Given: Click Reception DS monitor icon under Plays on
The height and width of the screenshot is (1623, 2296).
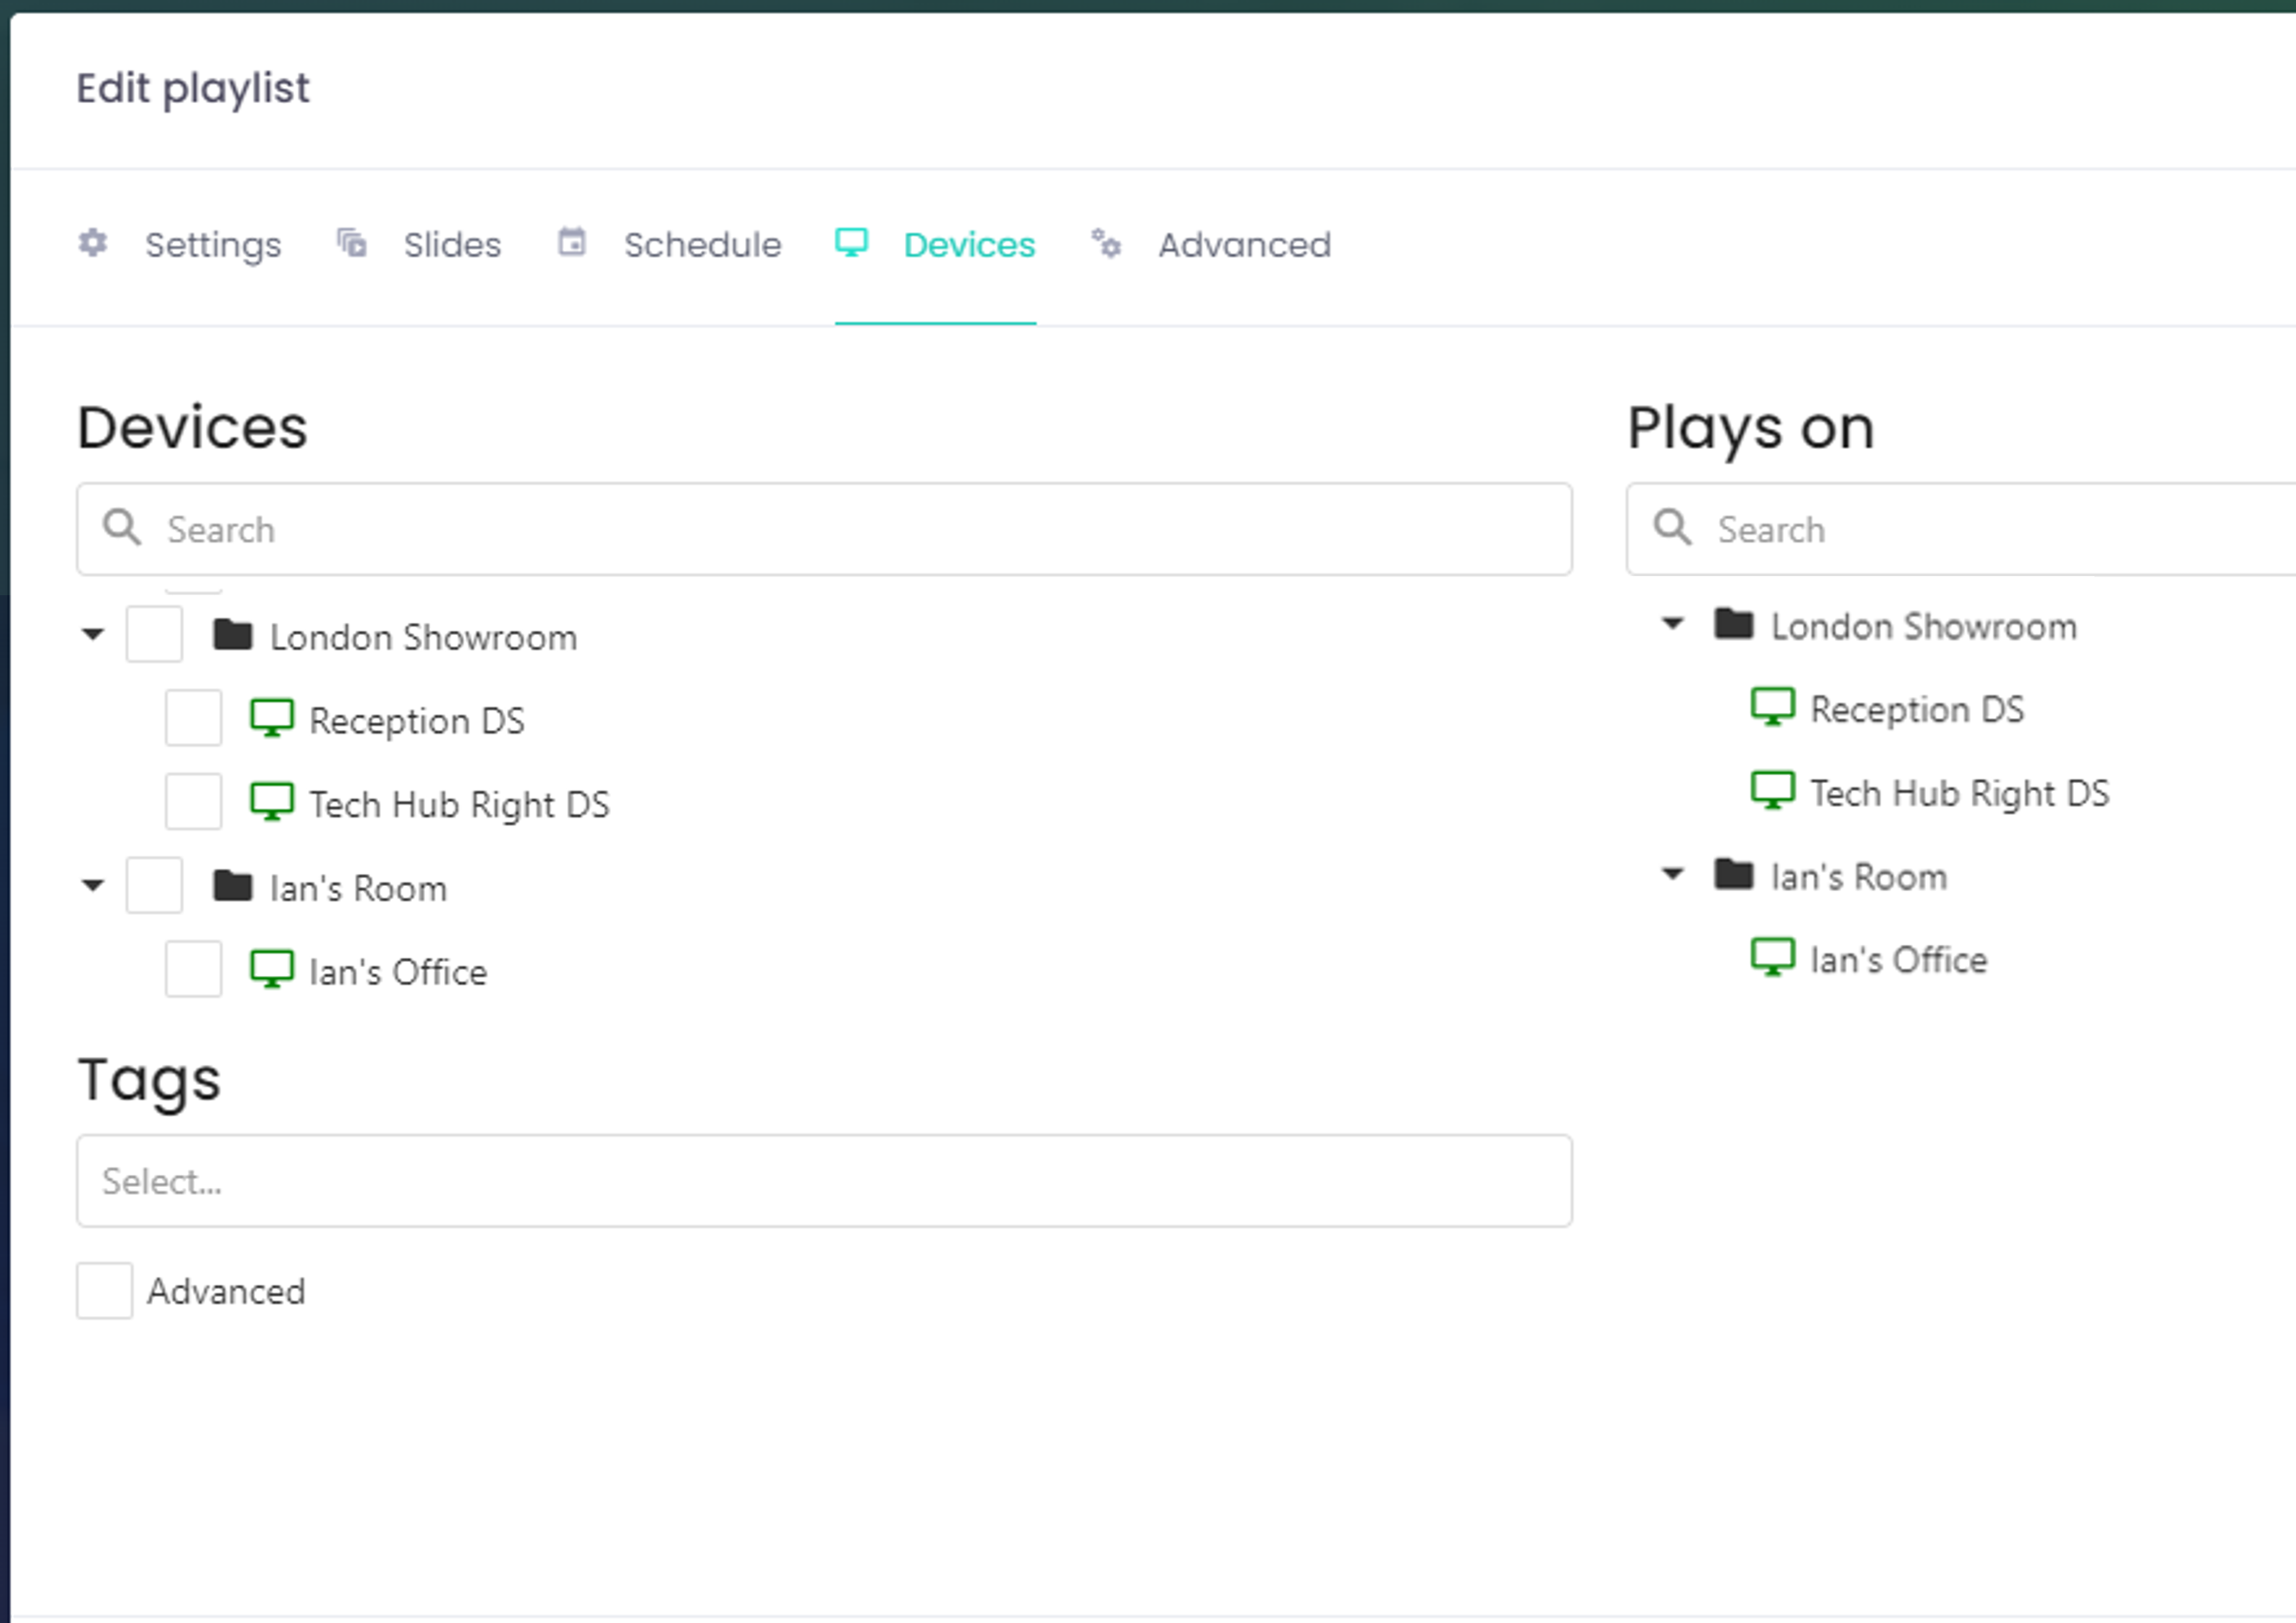Looking at the screenshot, I should 1773,707.
